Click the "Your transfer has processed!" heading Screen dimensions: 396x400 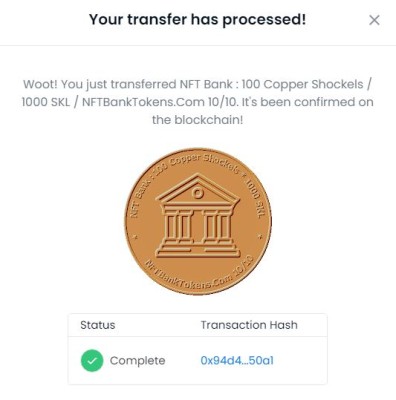point(197,19)
